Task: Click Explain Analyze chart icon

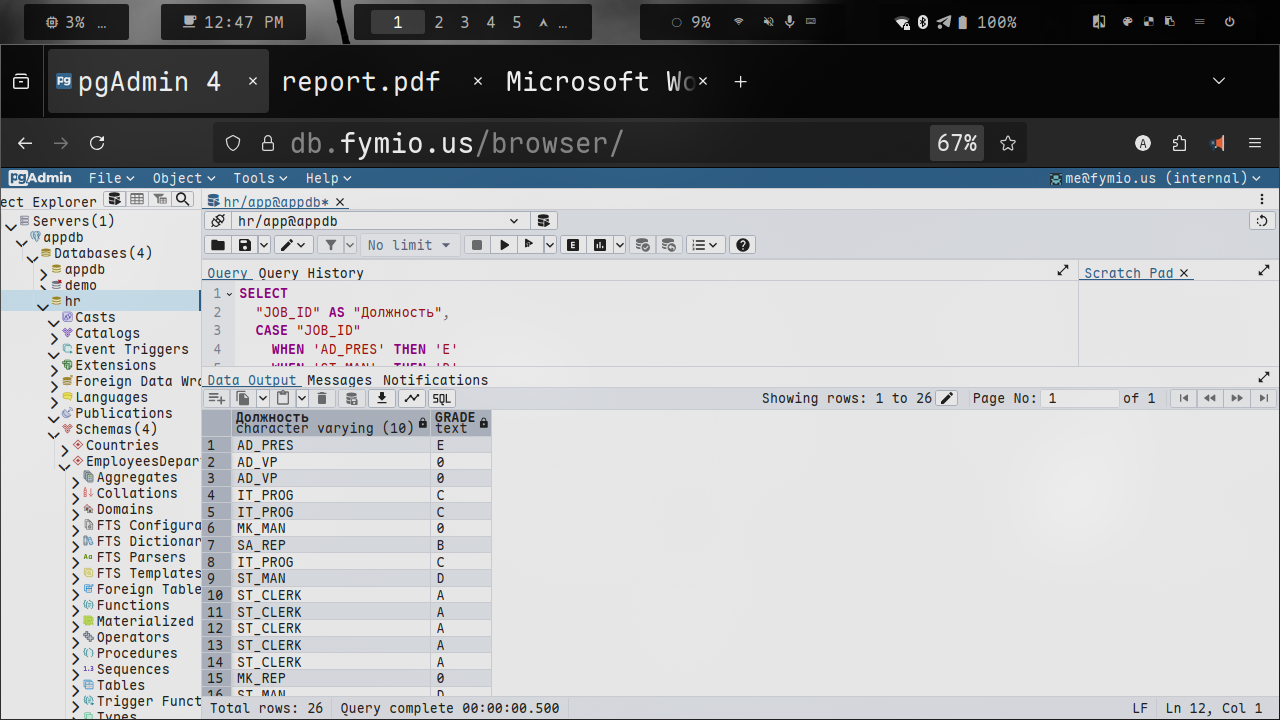Action: (600, 245)
